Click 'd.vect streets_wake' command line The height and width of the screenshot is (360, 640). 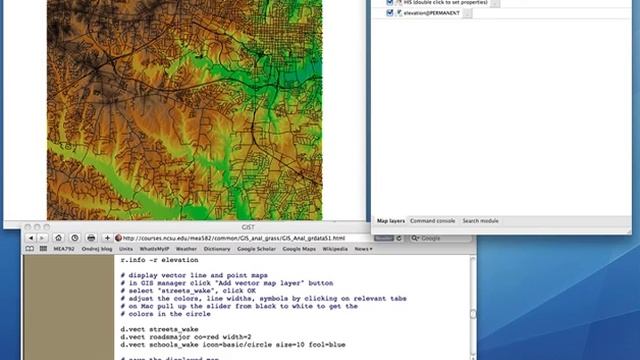[x=159, y=329]
